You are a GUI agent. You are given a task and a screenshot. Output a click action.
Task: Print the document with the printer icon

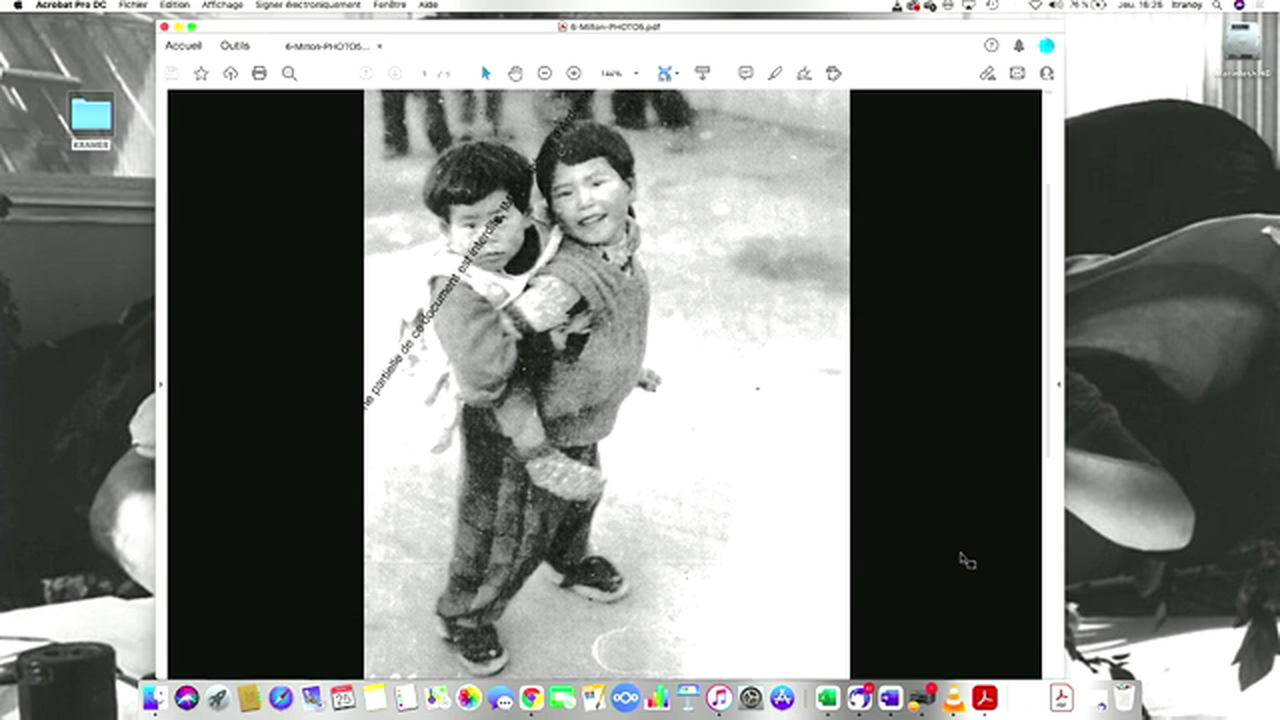click(259, 73)
